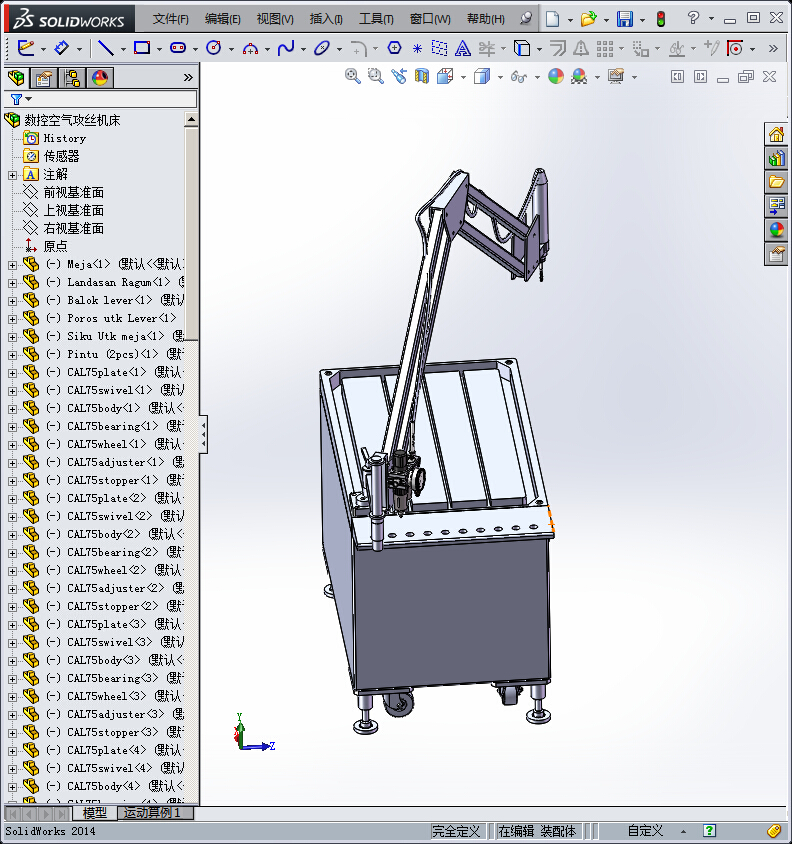Open the Display Style dropdown arrow
Image resolution: width=792 pixels, height=844 pixels.
[500, 78]
